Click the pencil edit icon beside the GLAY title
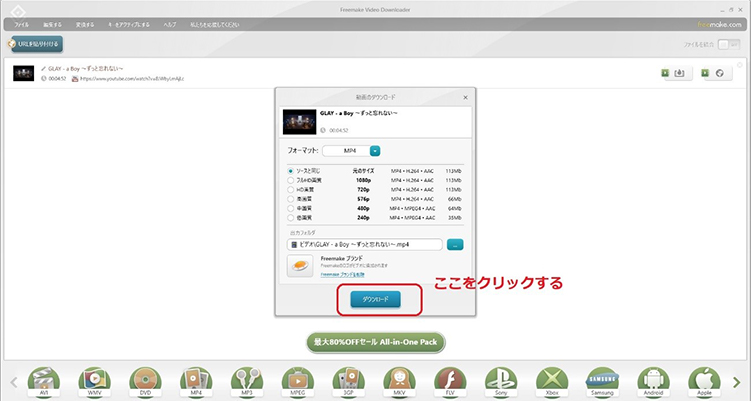Screen dimensions: 751x401 click(x=44, y=69)
